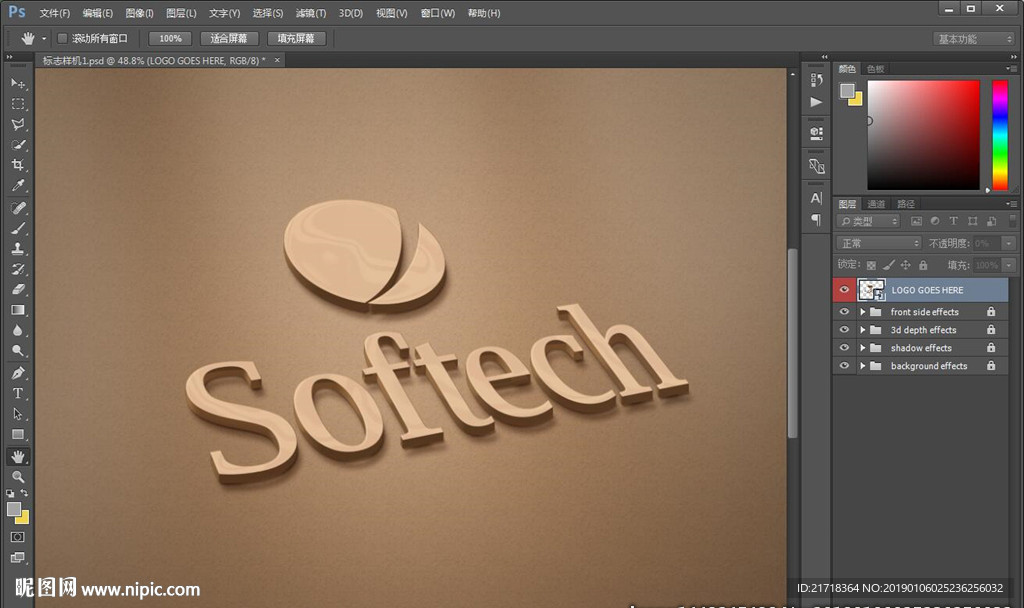Expand the background effects group
The width and height of the screenshot is (1024, 608).
click(x=863, y=366)
